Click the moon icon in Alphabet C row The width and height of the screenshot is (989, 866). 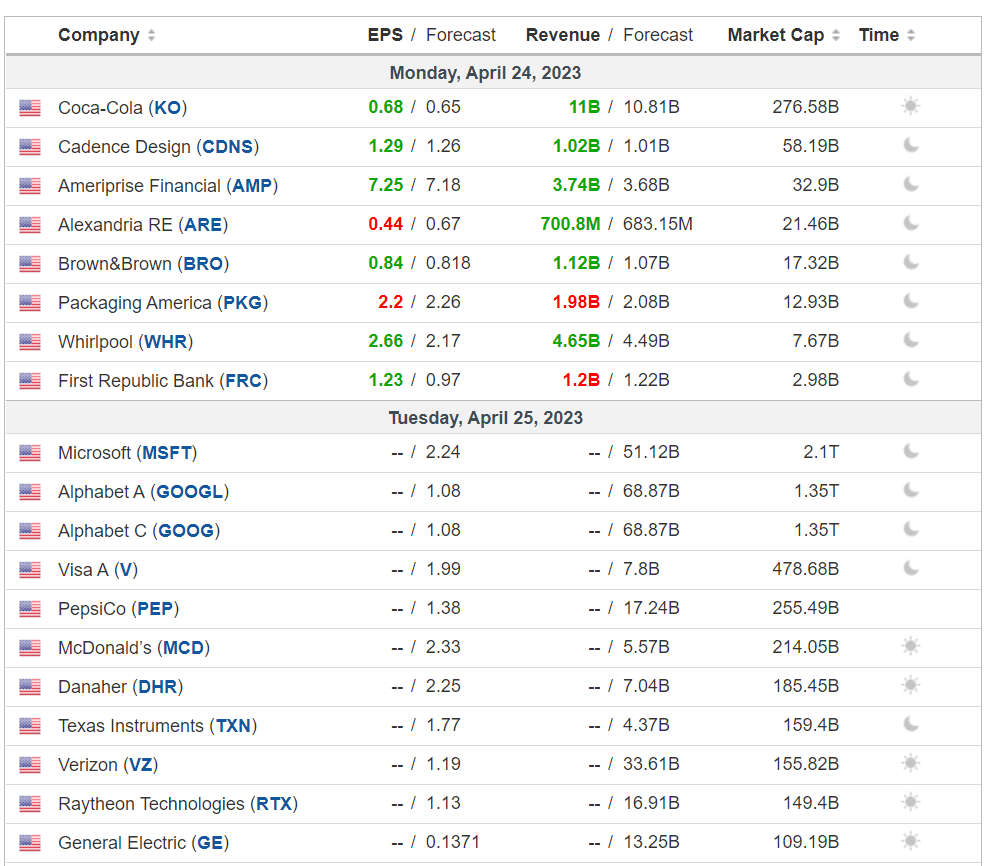coord(910,530)
